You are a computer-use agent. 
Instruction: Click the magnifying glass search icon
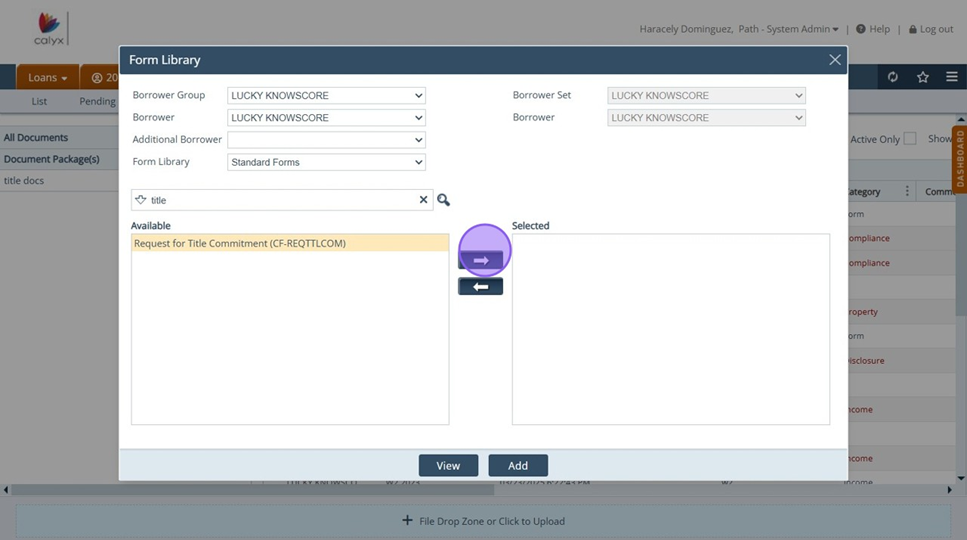443,200
